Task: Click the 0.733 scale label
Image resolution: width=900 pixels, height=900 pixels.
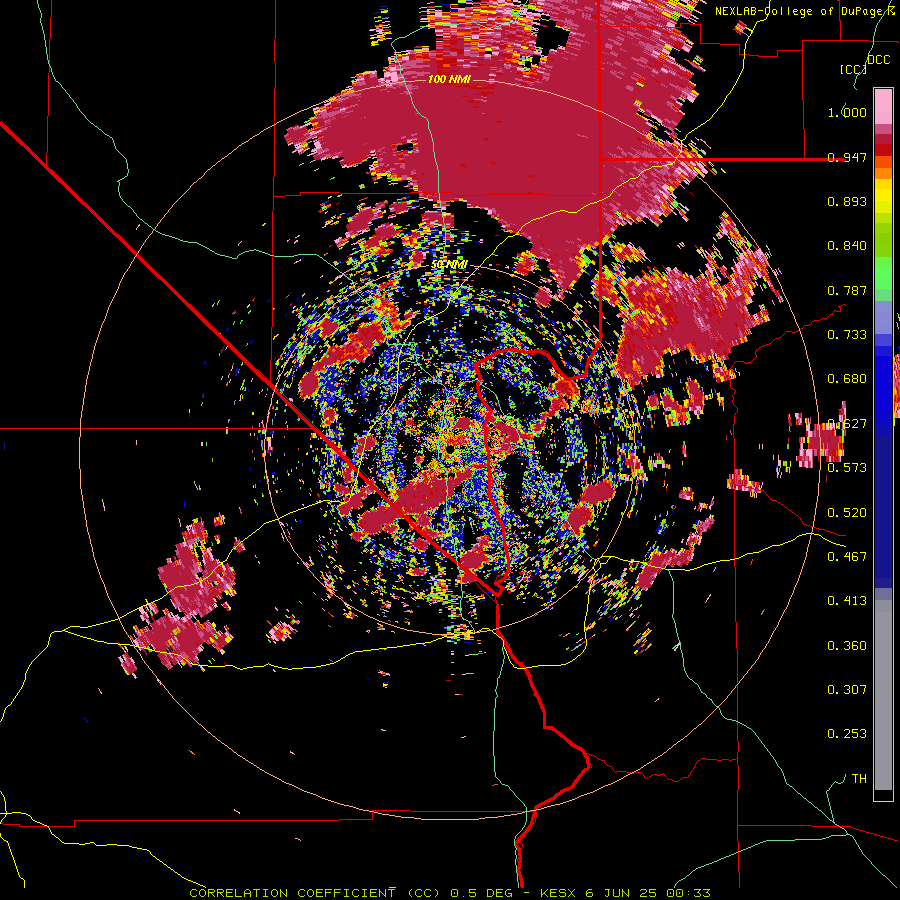Action: coord(847,335)
